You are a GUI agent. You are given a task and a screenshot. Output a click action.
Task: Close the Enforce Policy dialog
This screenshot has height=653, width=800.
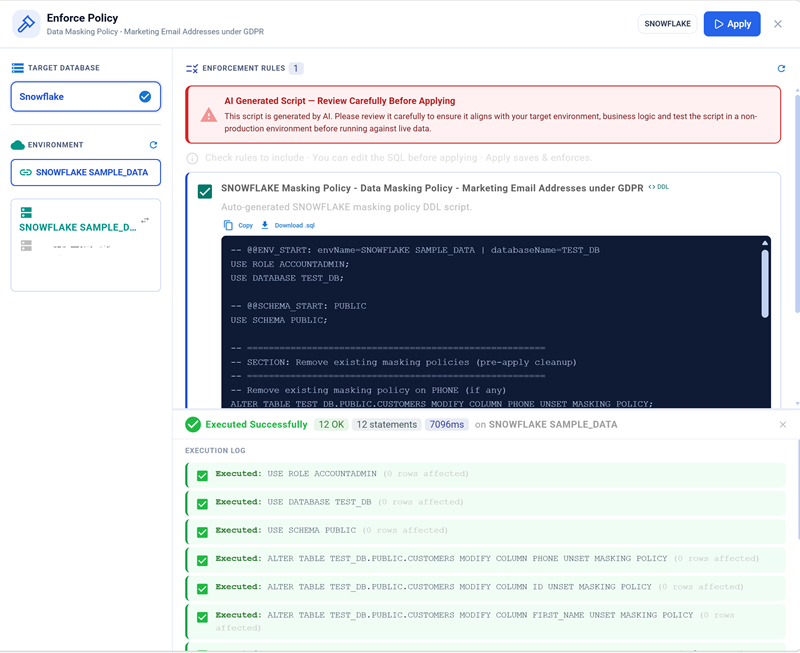[778, 24]
